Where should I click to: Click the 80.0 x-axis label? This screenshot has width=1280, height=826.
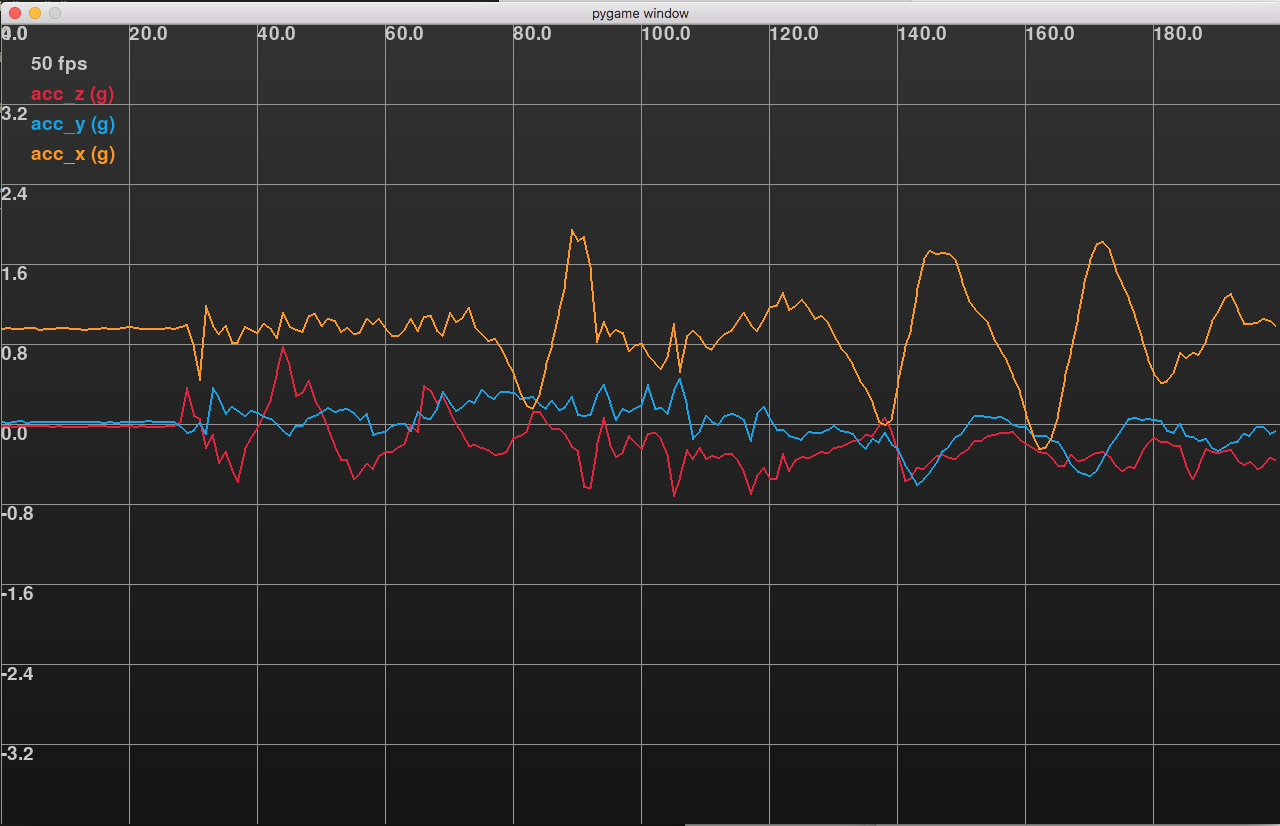[x=533, y=34]
